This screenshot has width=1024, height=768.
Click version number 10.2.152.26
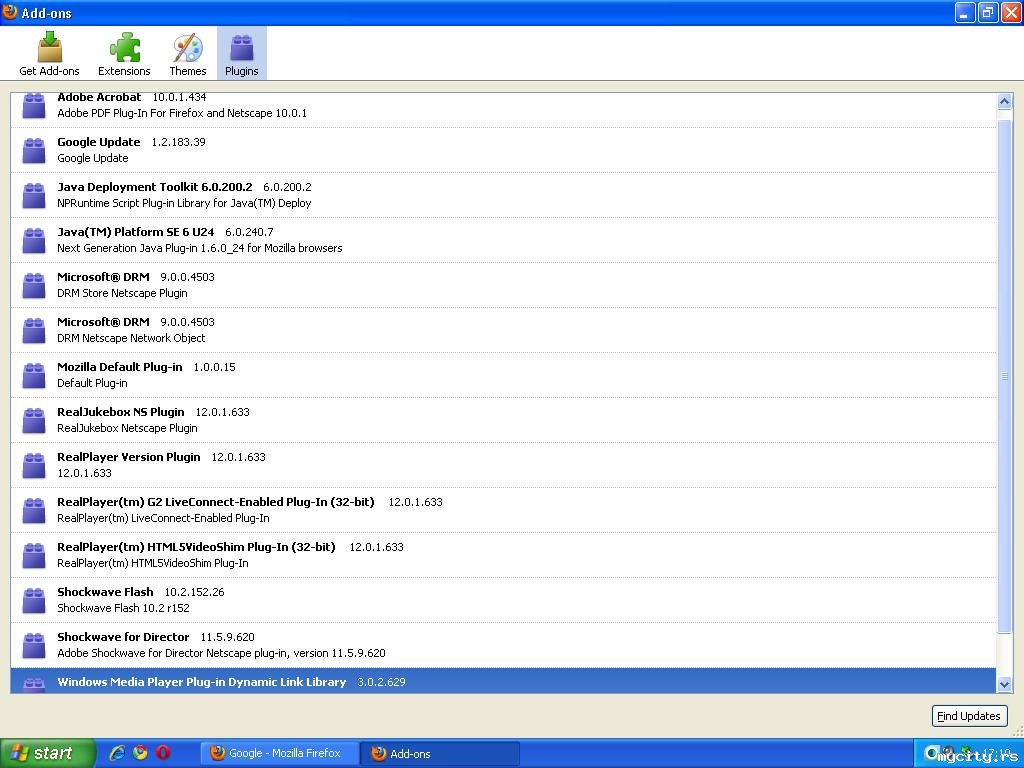[x=194, y=592]
